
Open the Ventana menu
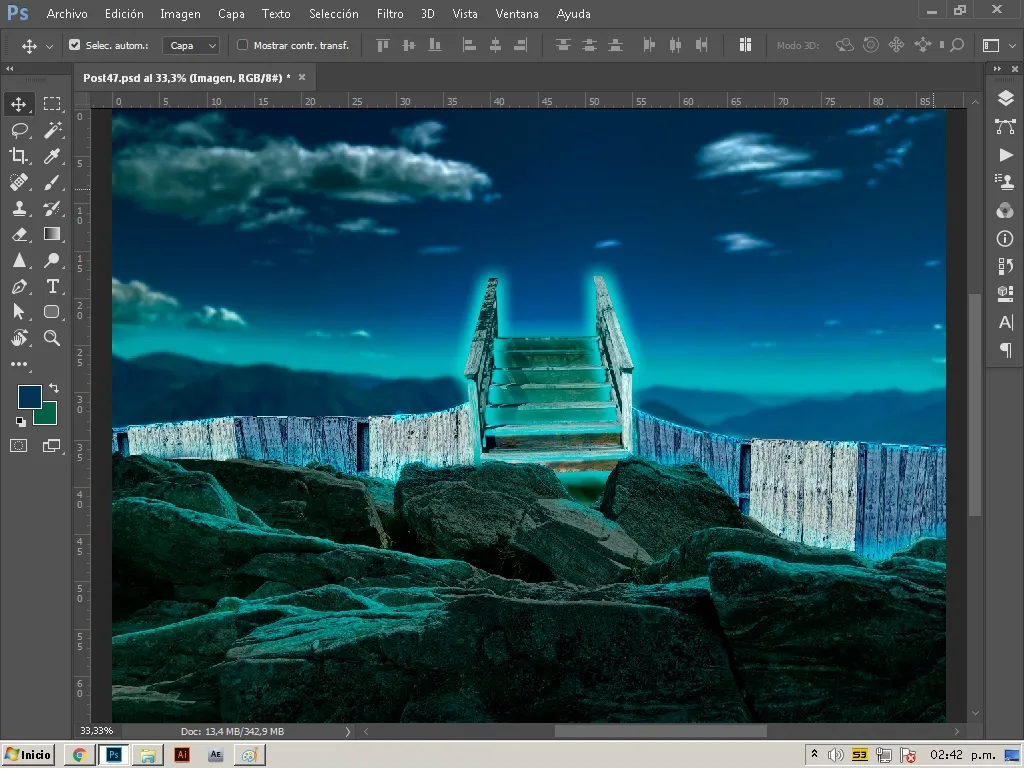(x=517, y=14)
